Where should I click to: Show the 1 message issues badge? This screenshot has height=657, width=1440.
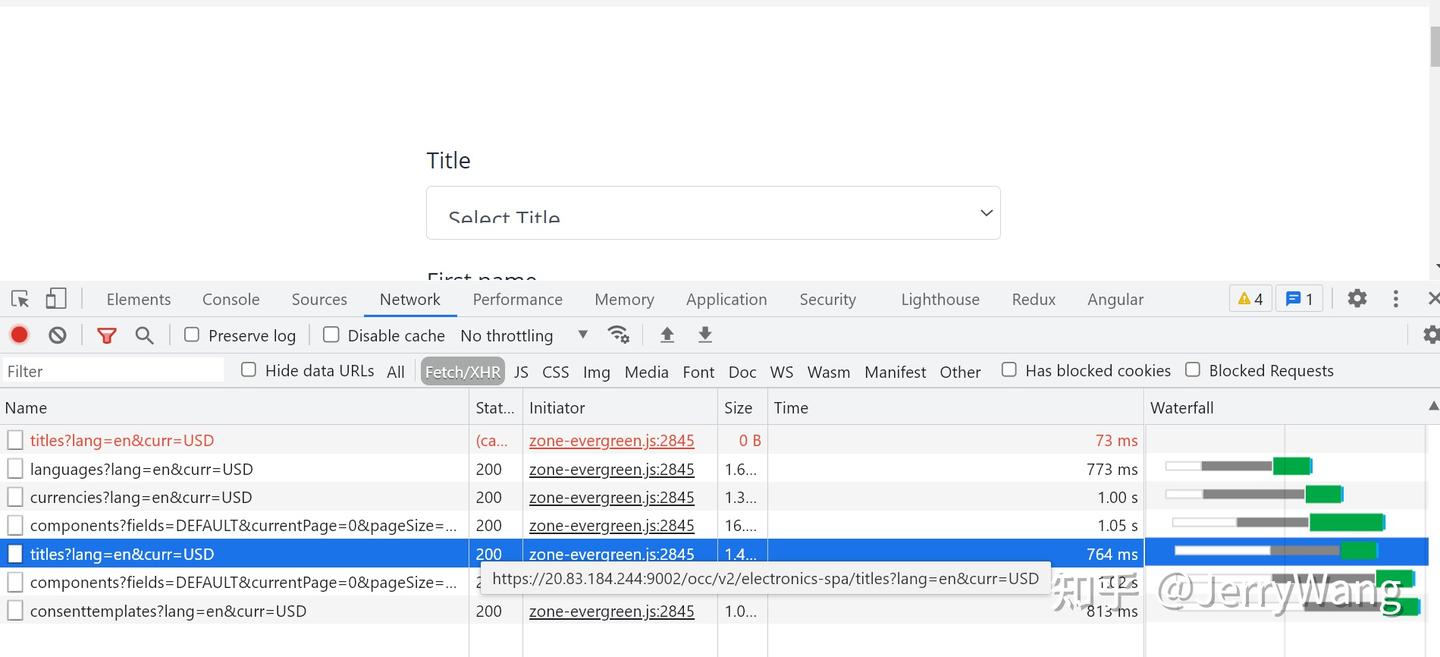coord(1299,298)
